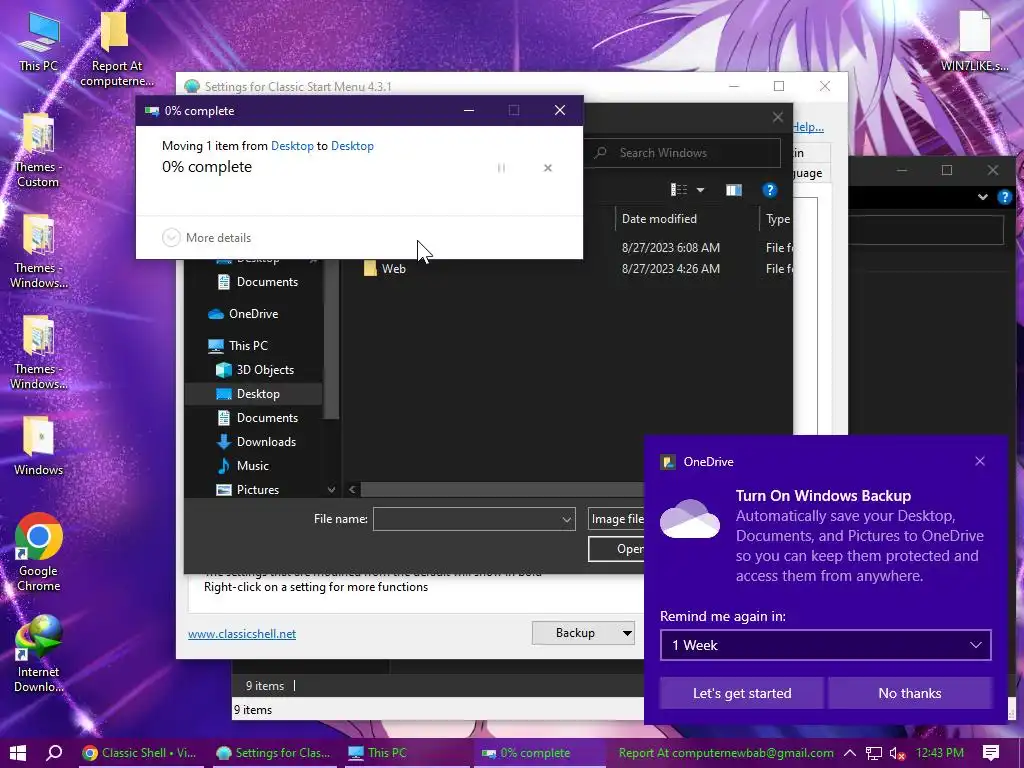Click help icon in dark Explorer window
This screenshot has width=1024, height=768.
(1004, 197)
